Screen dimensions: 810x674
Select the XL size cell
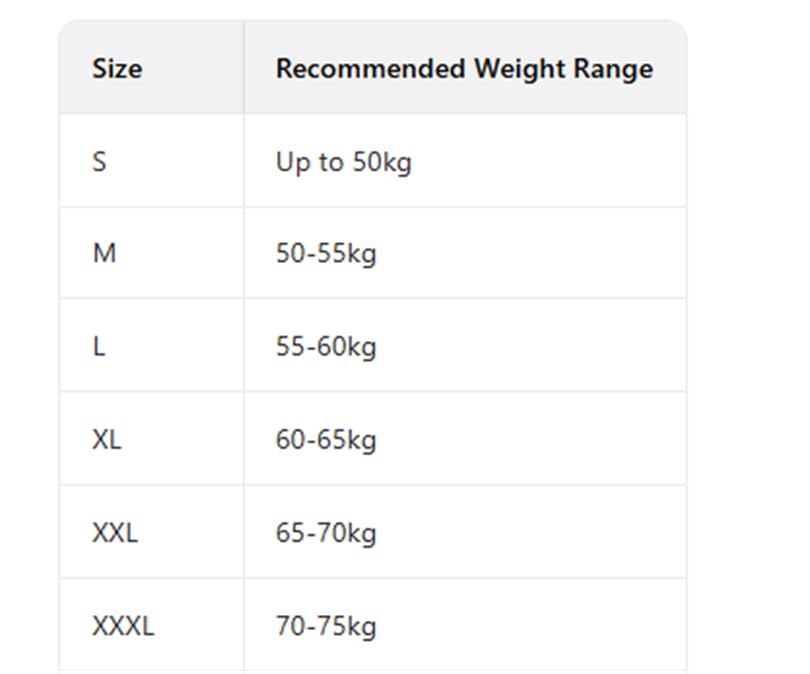click(151, 439)
